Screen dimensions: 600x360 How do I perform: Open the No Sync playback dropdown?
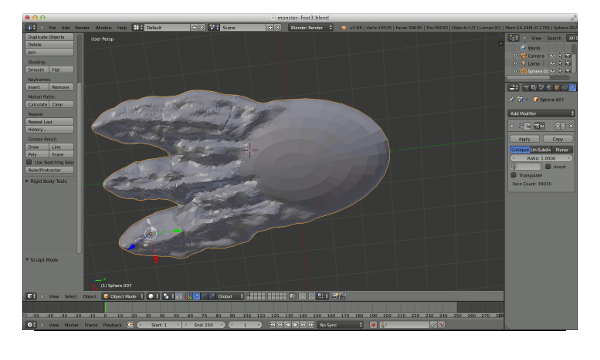[x=340, y=325]
